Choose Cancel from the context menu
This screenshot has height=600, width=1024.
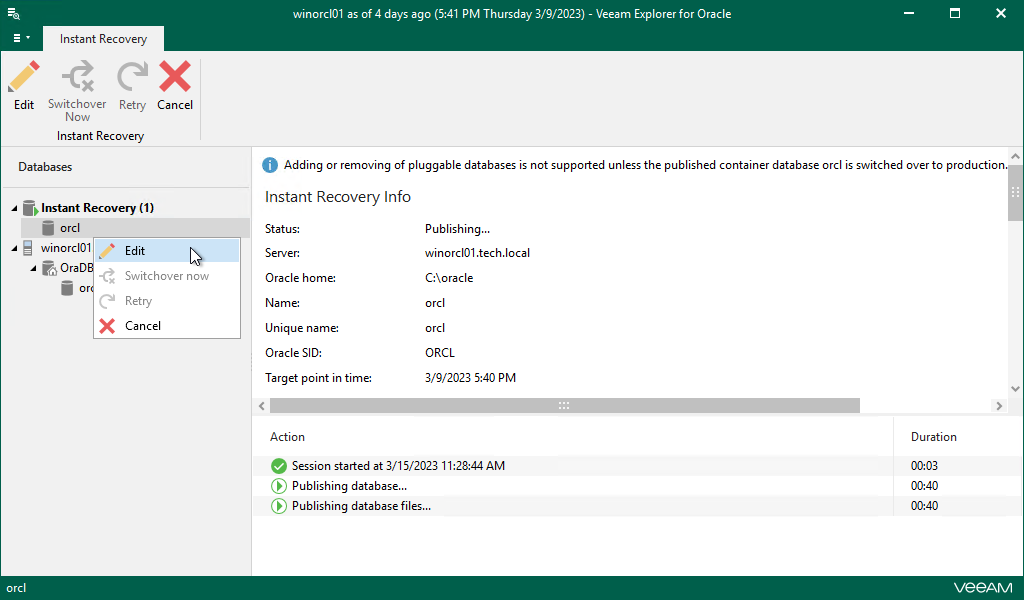coord(167,326)
